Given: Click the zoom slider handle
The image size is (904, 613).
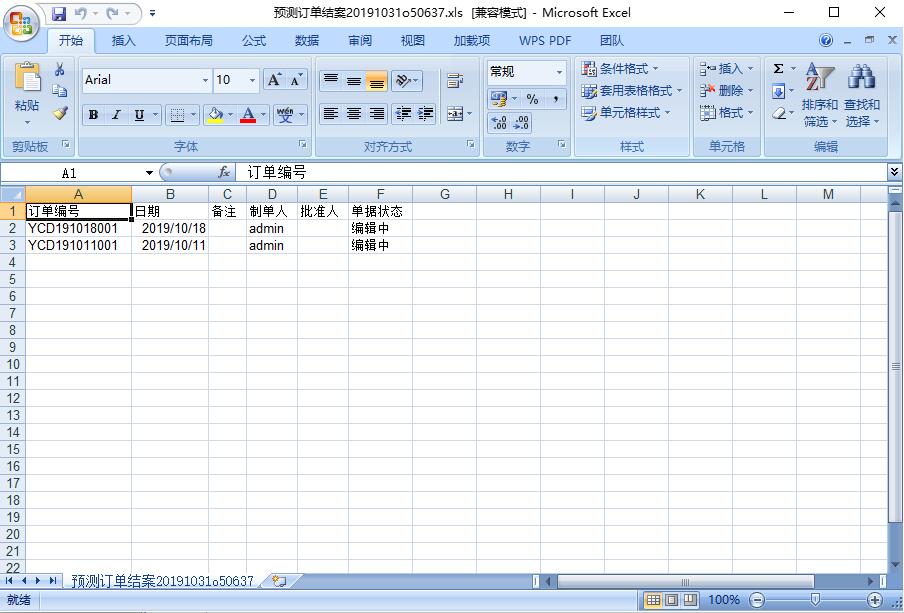Looking at the screenshot, I should point(815,600).
